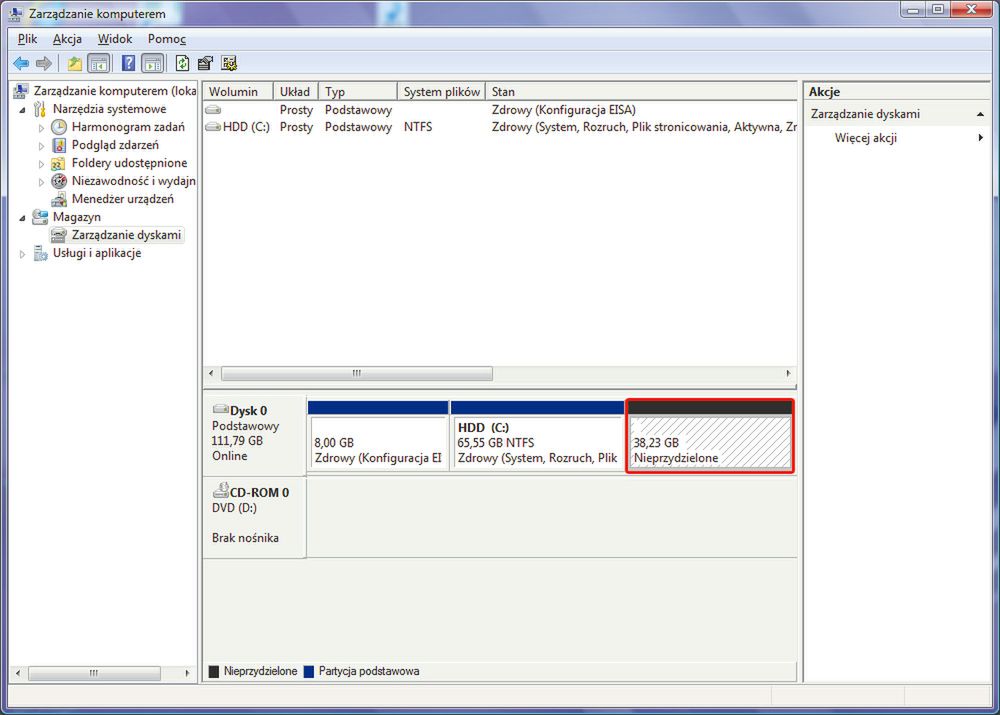Sort by the Wolumin column header
Image resolution: width=1000 pixels, height=715 pixels.
[238, 92]
